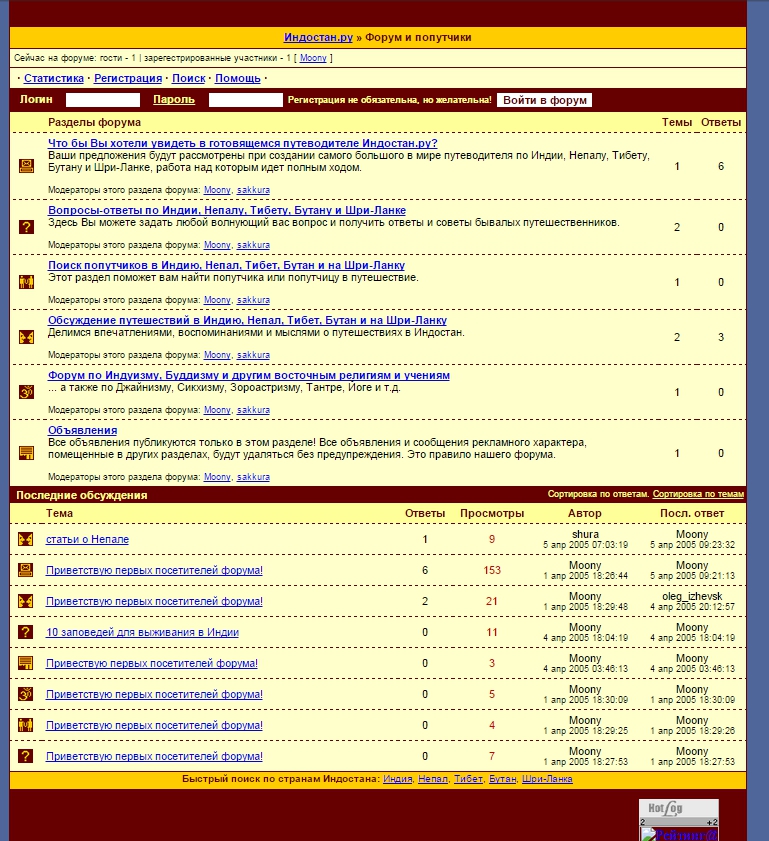This screenshot has width=769, height=841.
Task: Click the icon beside the 'Объявления' section
Action: tap(26, 453)
